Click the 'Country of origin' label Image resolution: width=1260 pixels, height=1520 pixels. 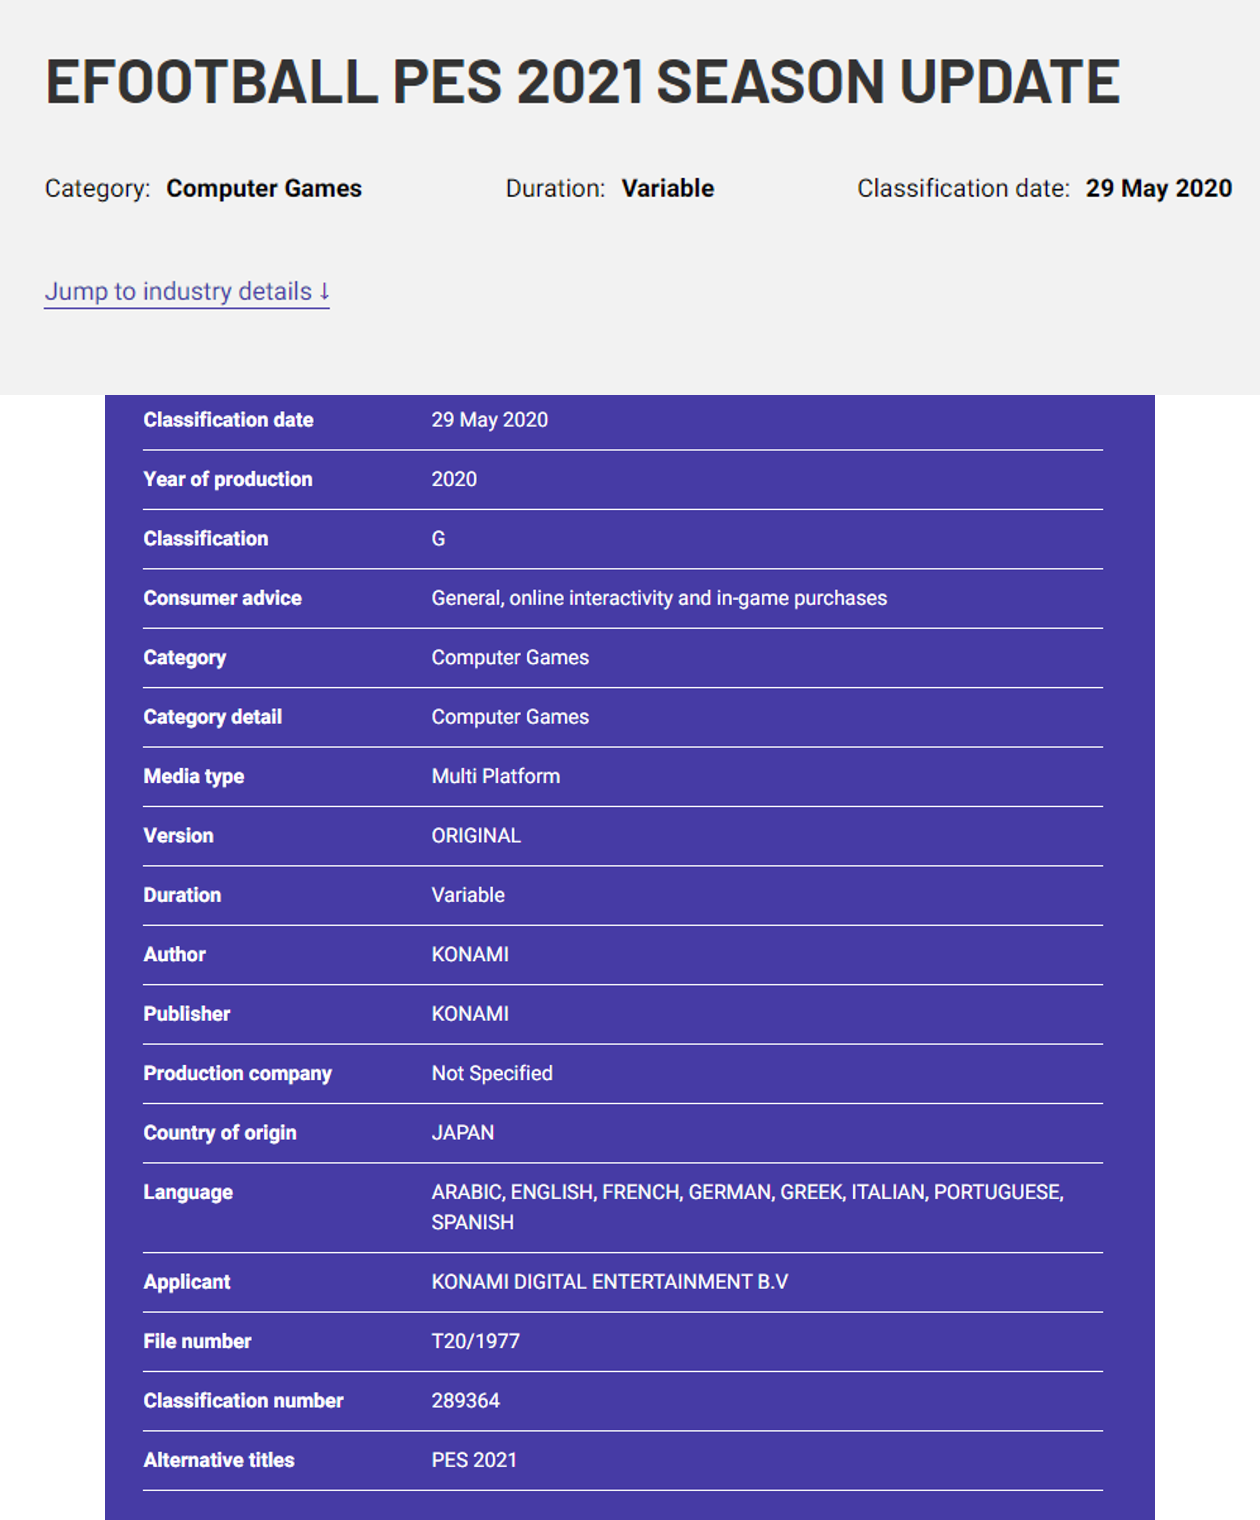click(220, 1133)
